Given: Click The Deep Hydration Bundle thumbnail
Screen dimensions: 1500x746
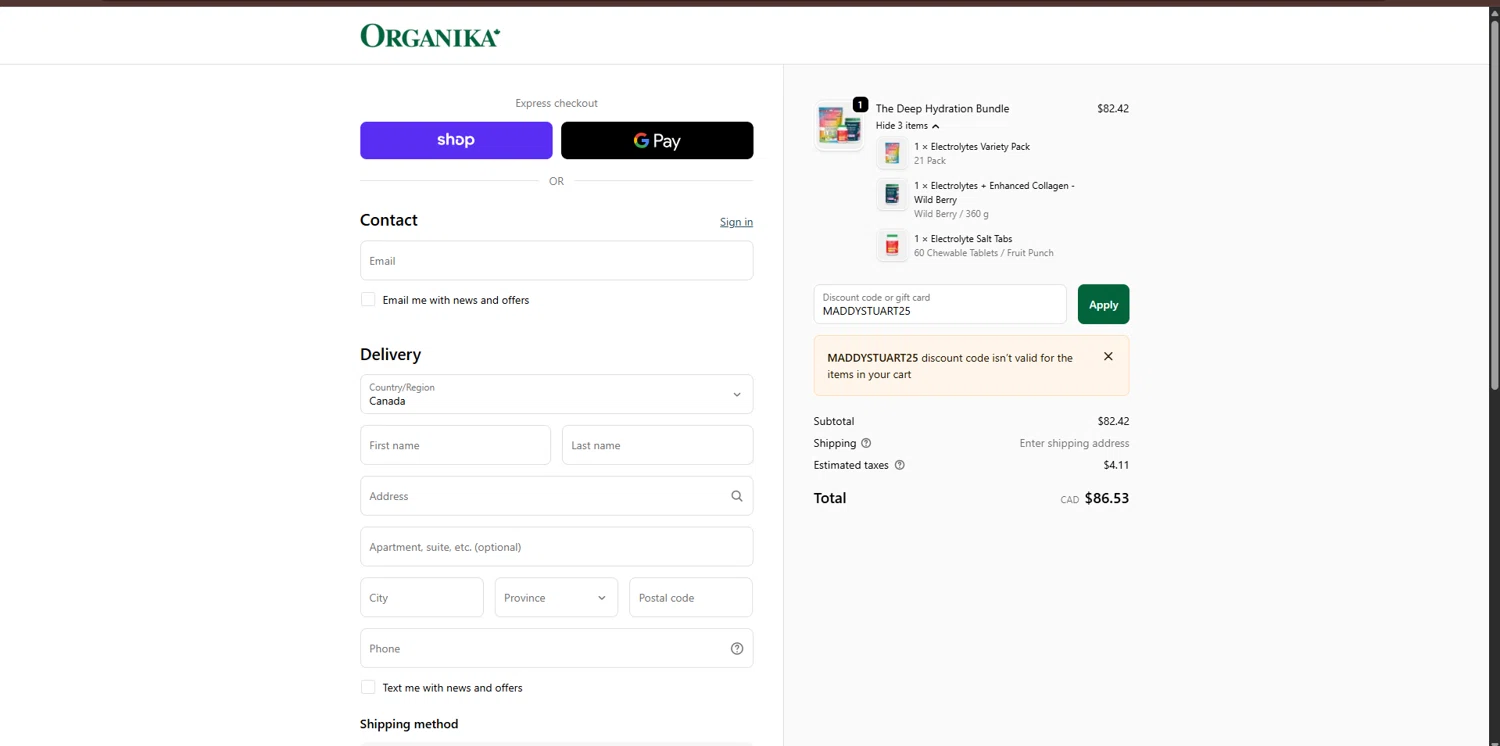Looking at the screenshot, I should pos(839,124).
